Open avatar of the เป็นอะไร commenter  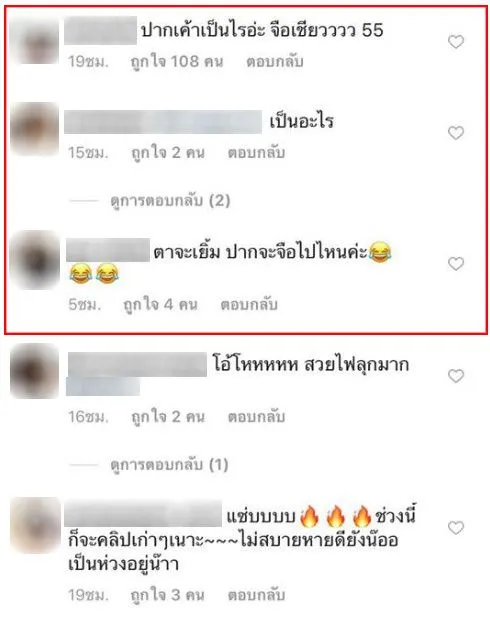pos(35,130)
